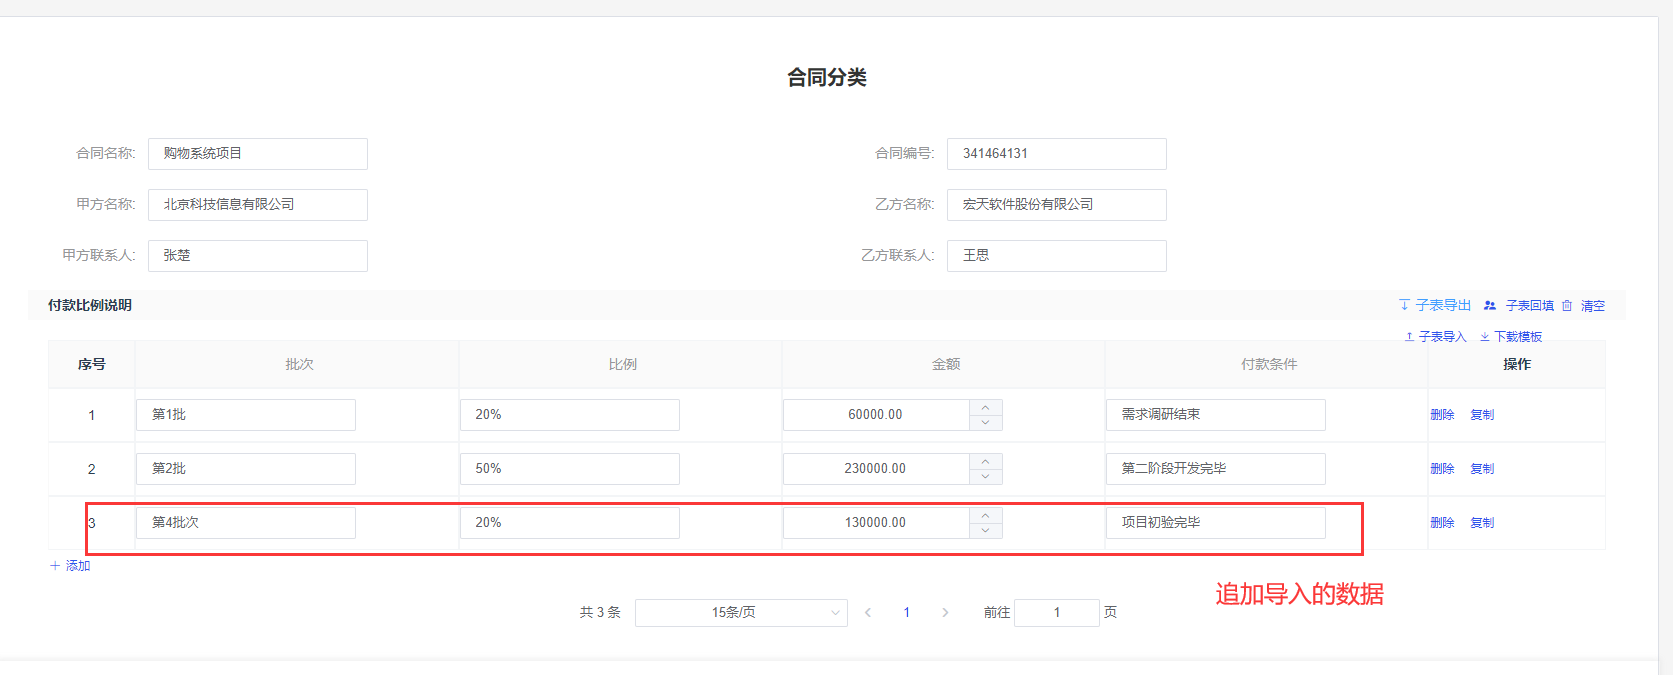Click the 前往 page jump input box
This screenshot has height=675, width=1673.
click(1056, 613)
